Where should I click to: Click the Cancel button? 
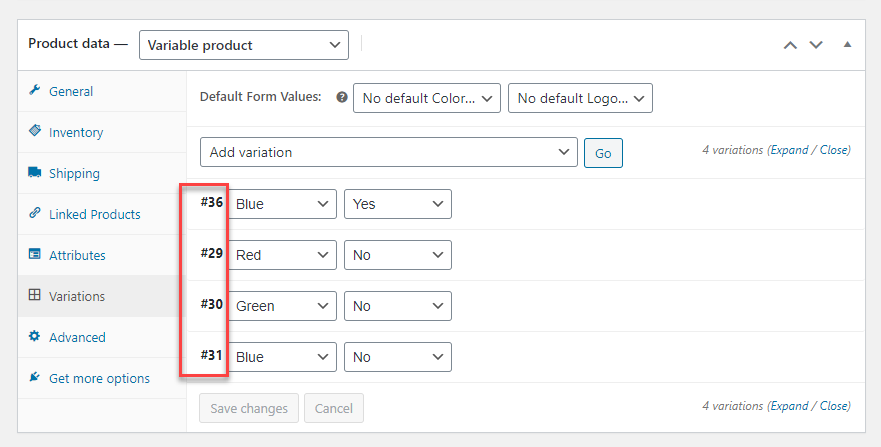pyautogui.click(x=334, y=408)
